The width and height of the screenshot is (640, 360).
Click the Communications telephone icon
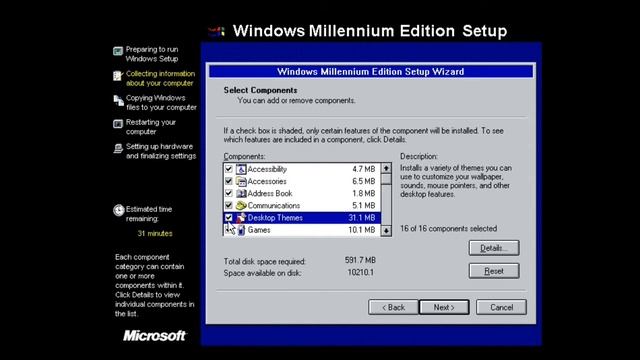pyautogui.click(x=241, y=205)
